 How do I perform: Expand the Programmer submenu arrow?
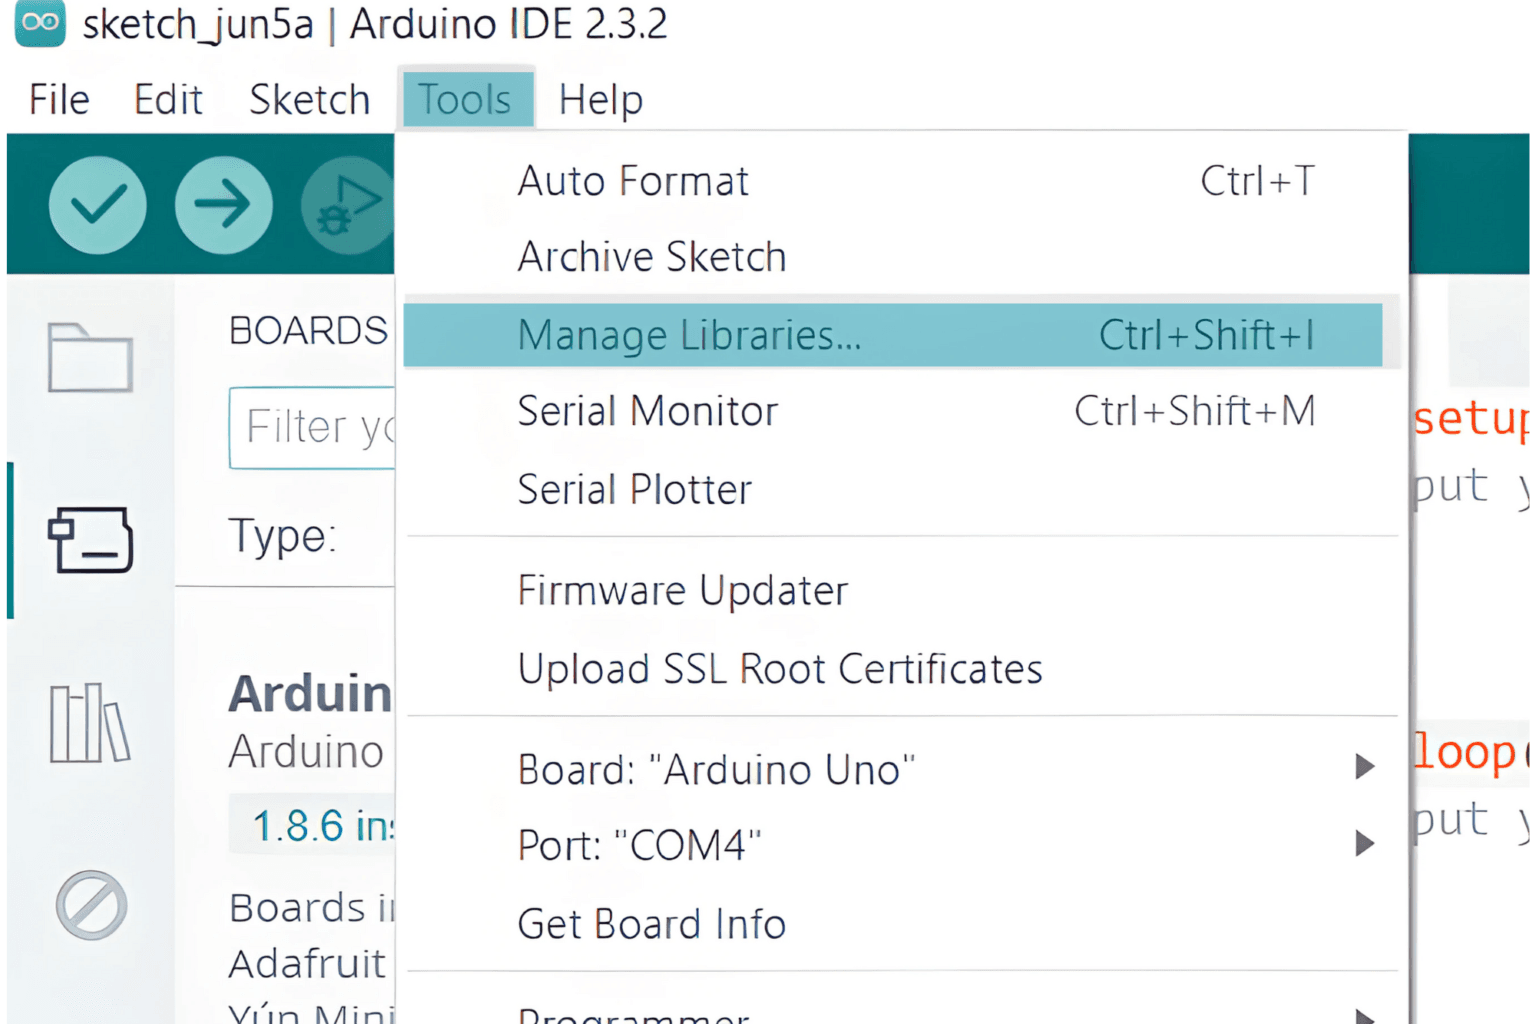(x=1365, y=1015)
